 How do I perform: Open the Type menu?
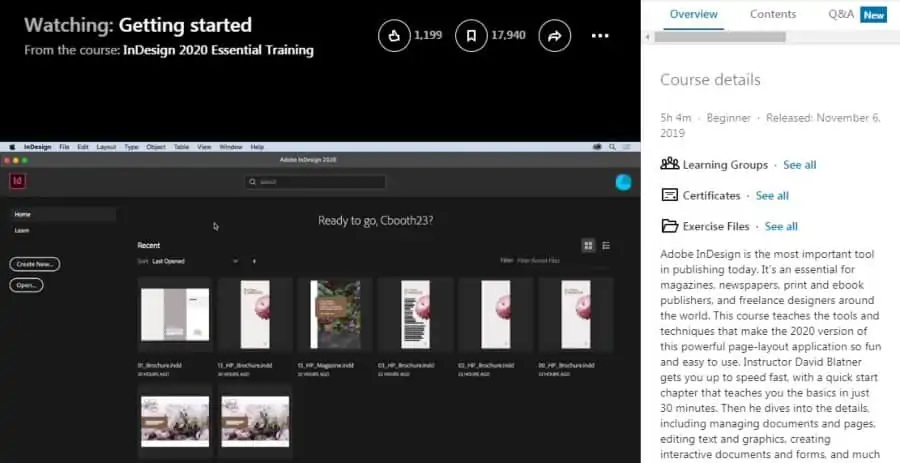point(131,147)
